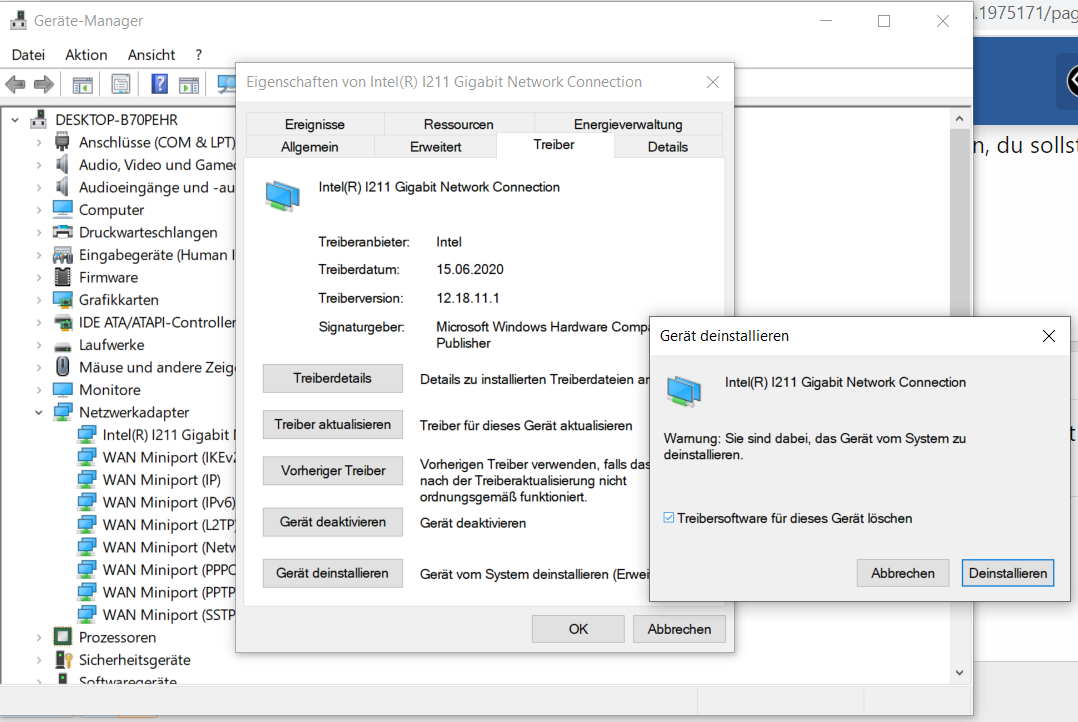Click OK in the Eigenschaften dialog
The width and height of the screenshot is (1078, 722).
click(x=578, y=628)
